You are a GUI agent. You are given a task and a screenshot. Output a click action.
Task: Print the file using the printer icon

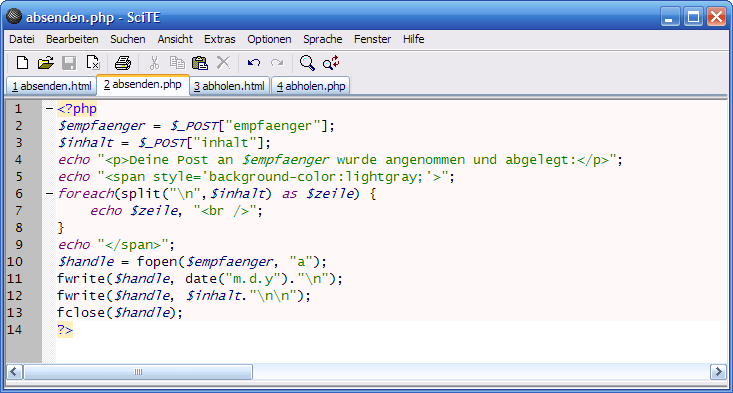coord(123,63)
